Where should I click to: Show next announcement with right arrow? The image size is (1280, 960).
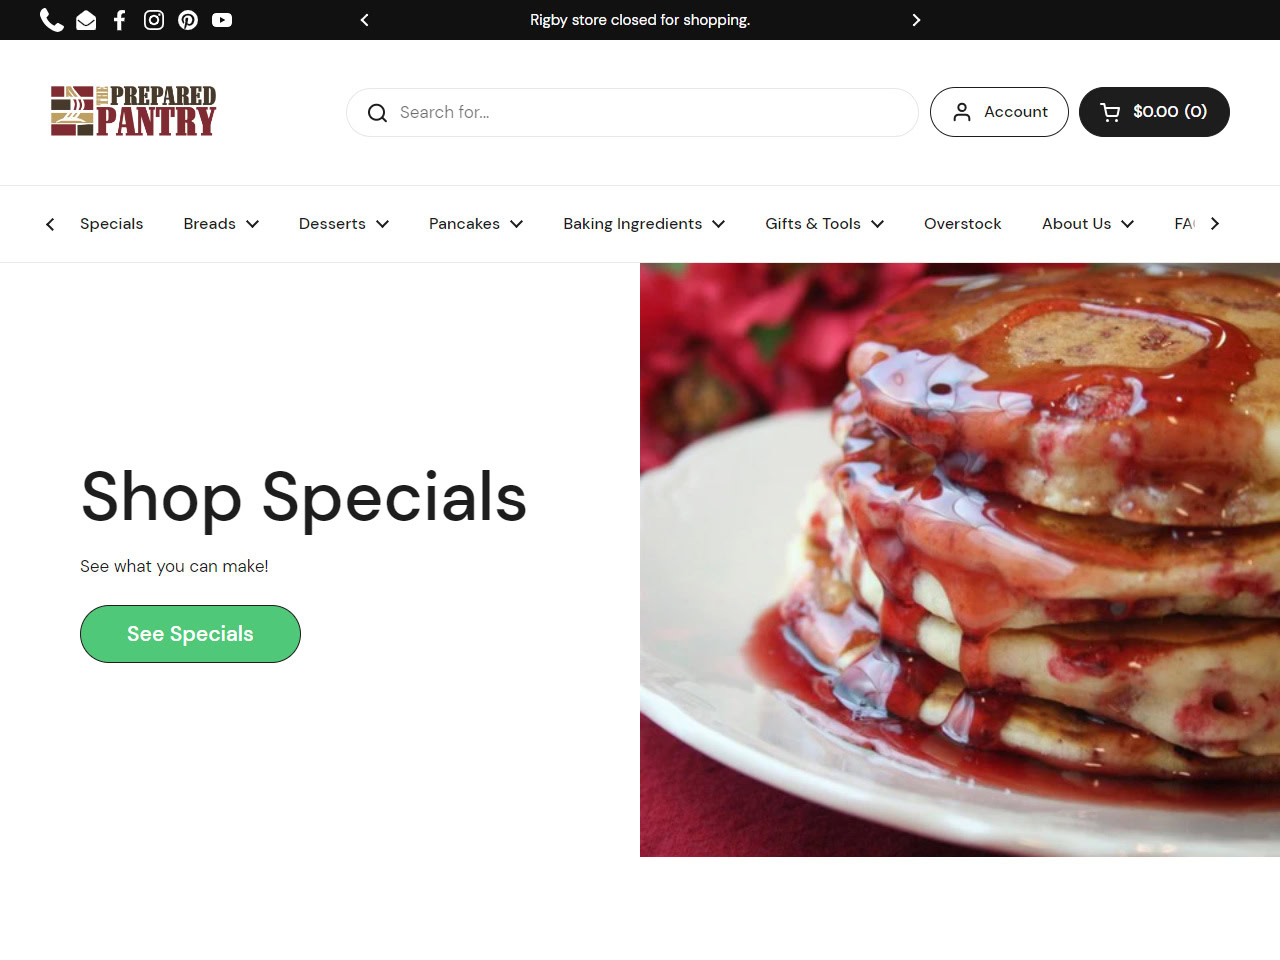click(x=916, y=20)
